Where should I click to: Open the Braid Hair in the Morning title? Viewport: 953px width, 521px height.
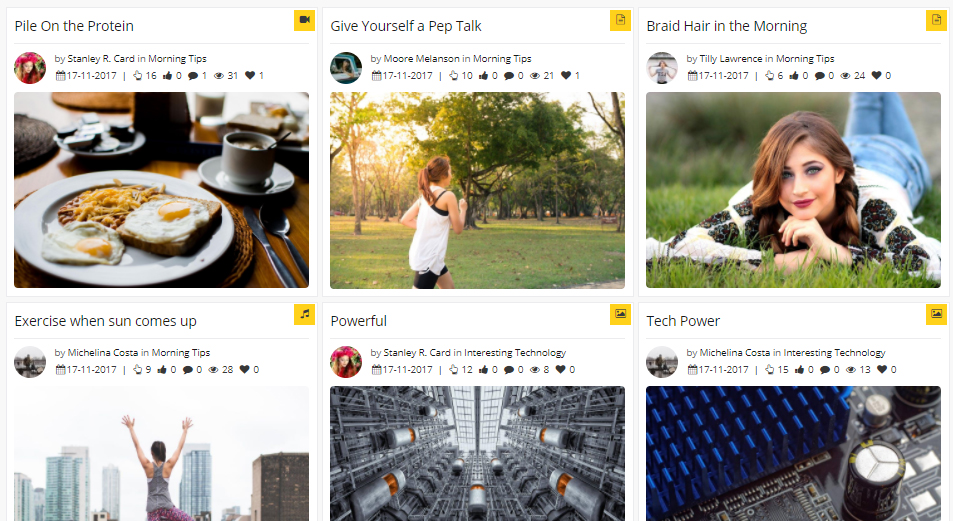click(726, 26)
